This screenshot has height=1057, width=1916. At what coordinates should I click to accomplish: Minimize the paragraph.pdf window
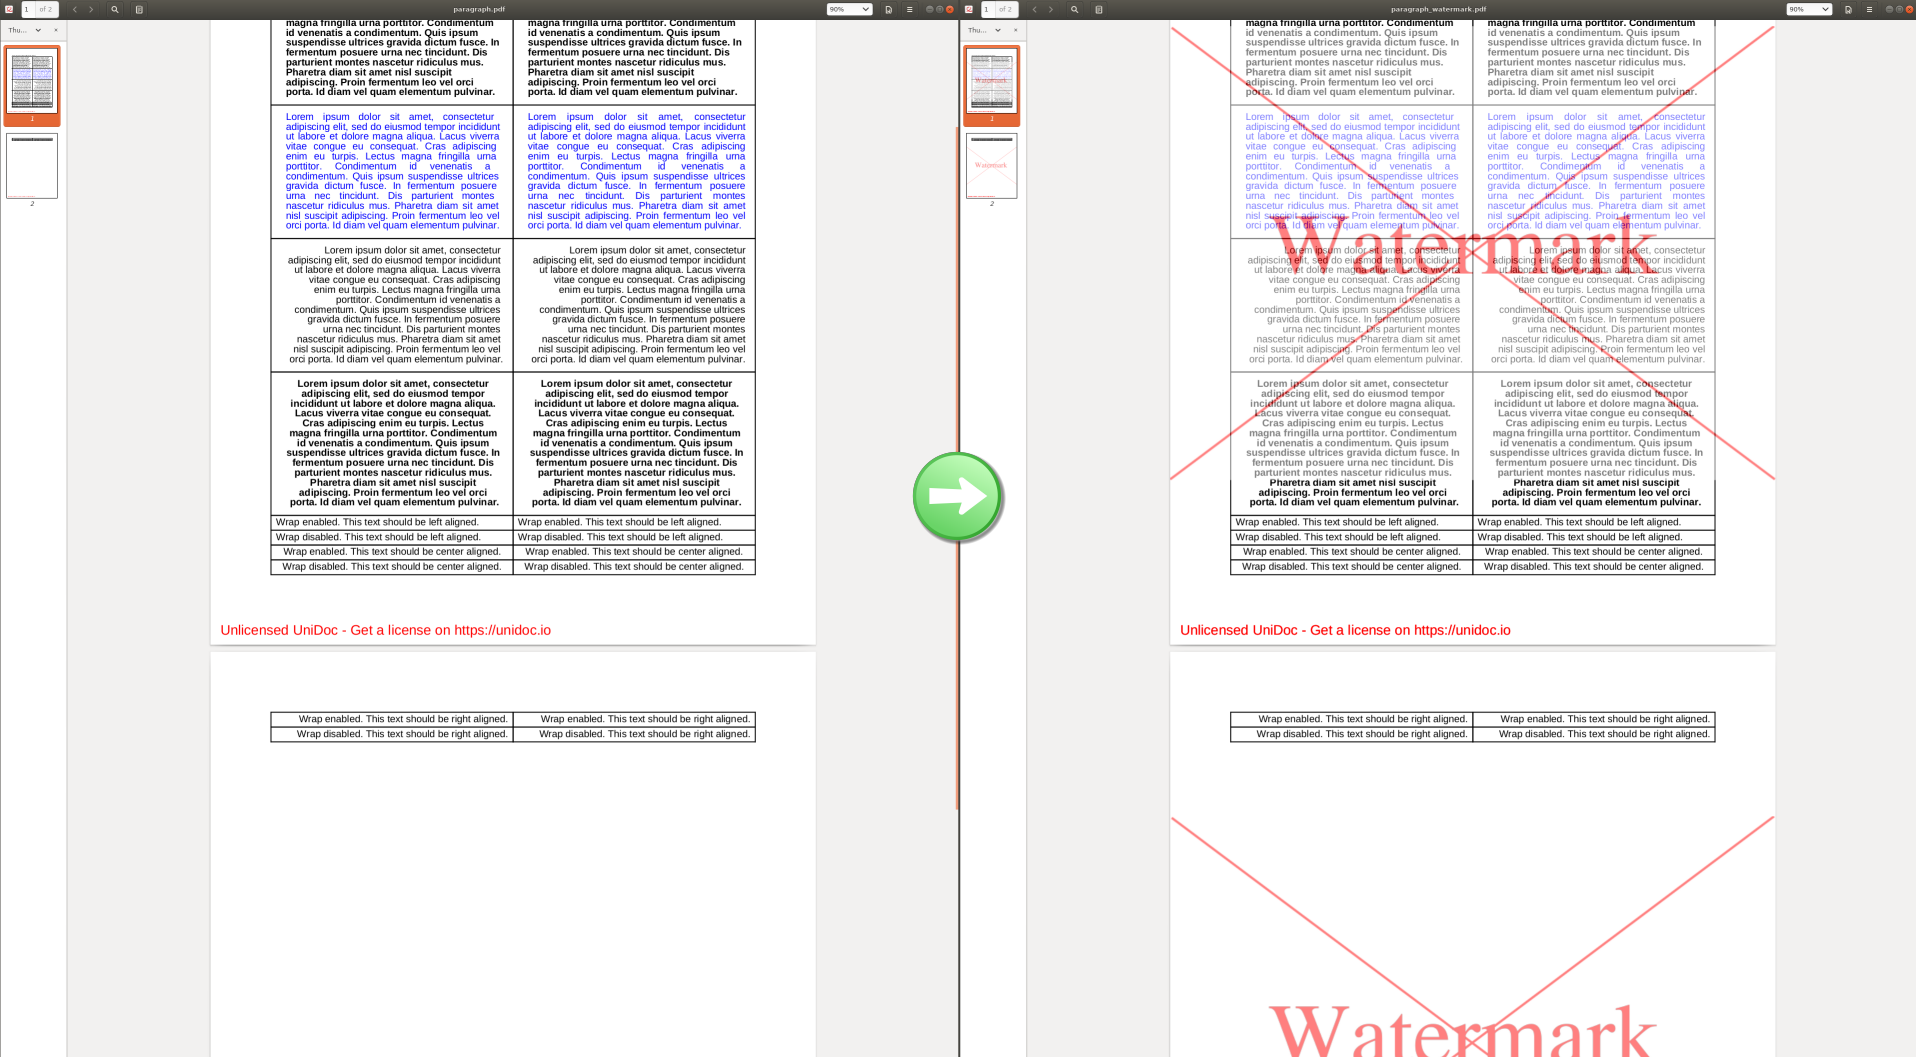pyautogui.click(x=930, y=9)
